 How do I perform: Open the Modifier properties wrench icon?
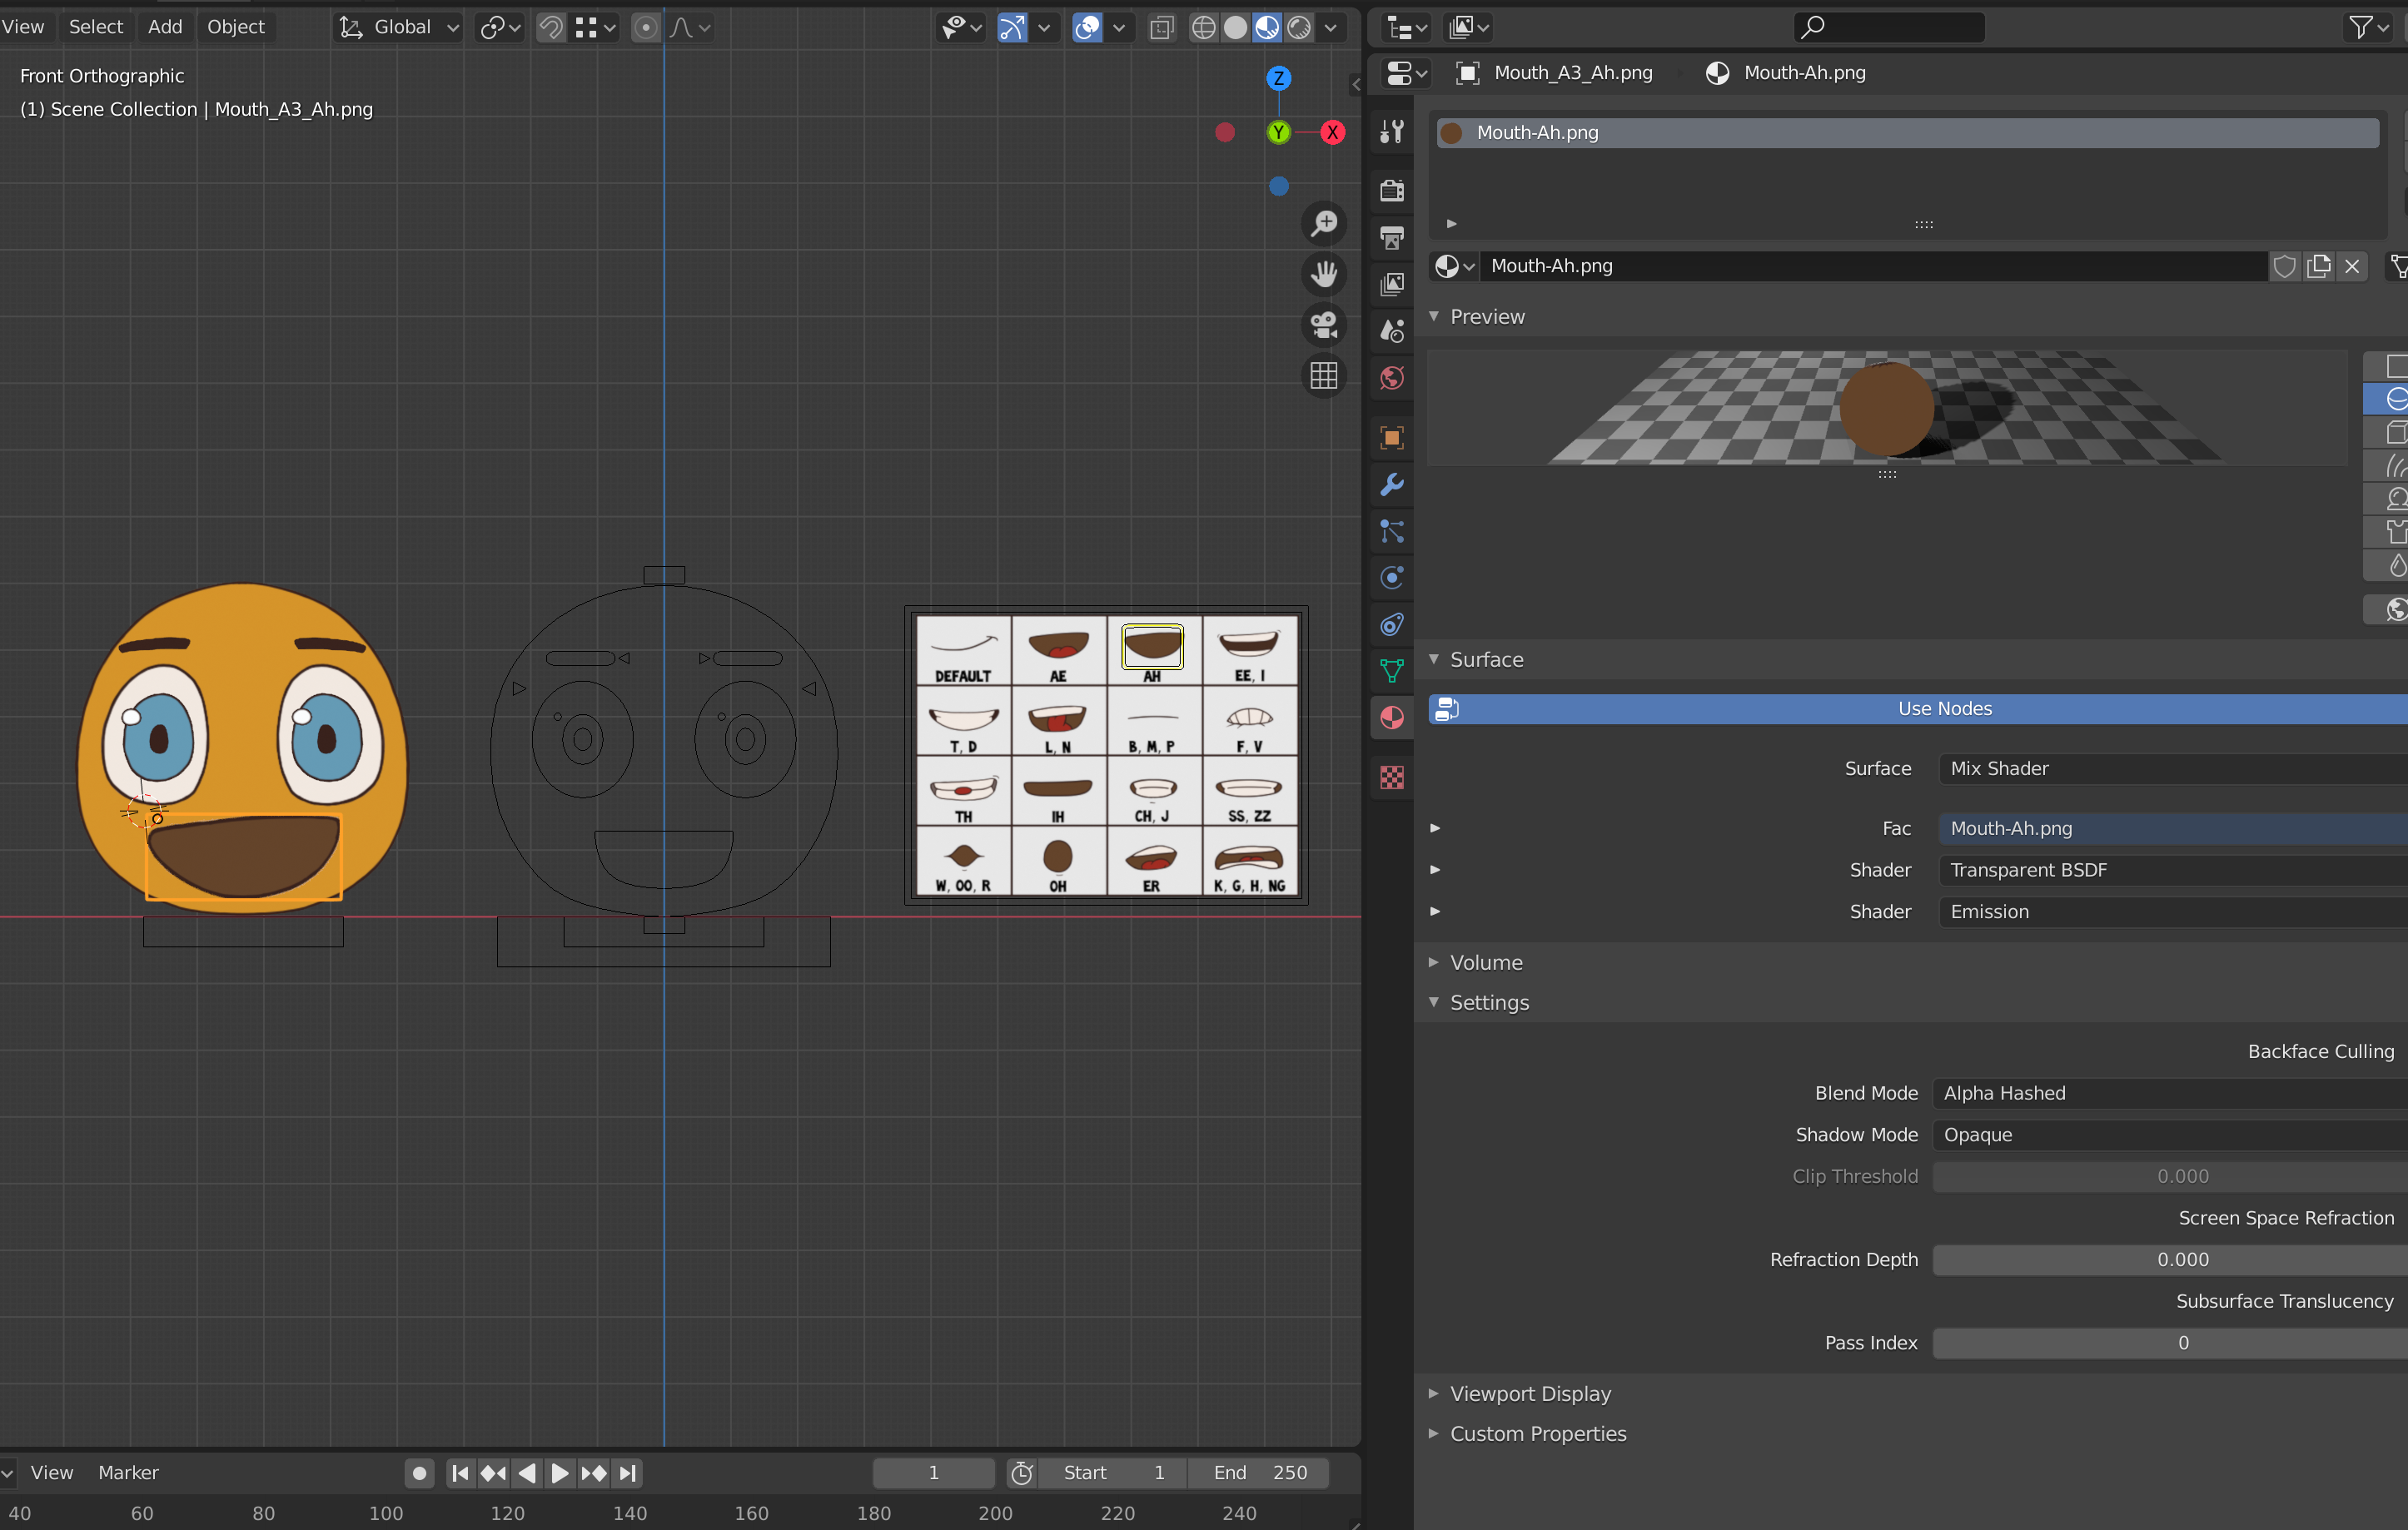click(x=1391, y=485)
